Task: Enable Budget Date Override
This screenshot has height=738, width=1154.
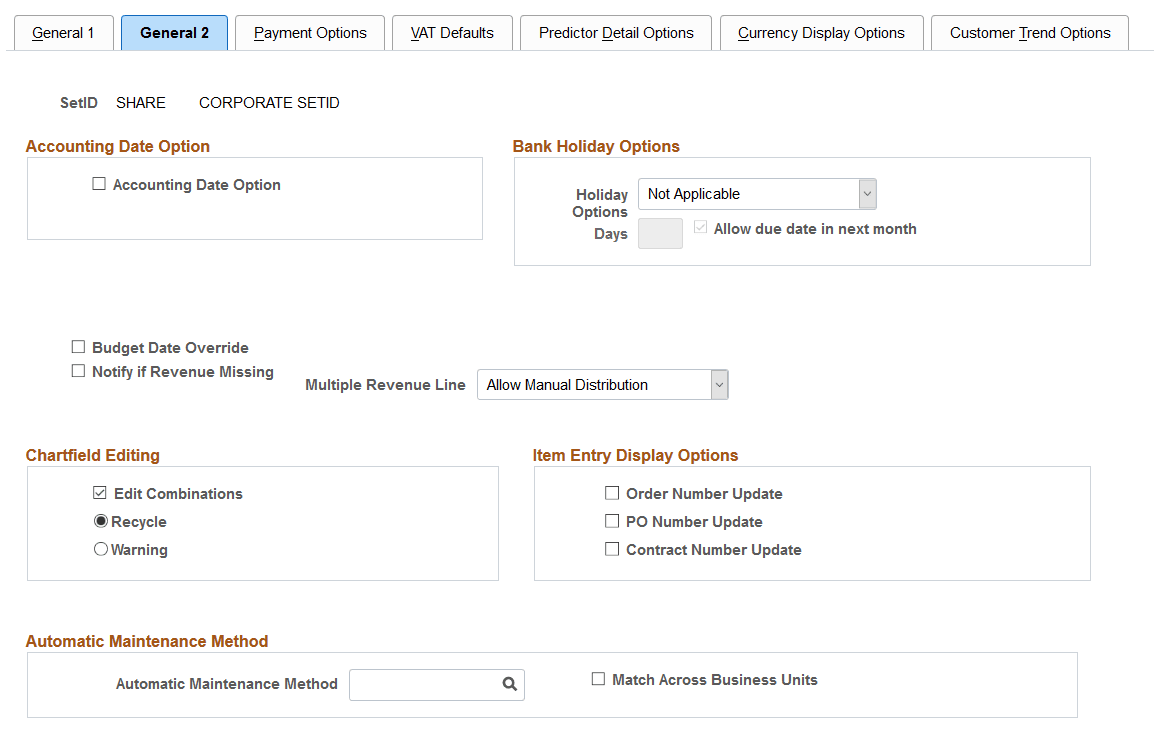Action: (x=78, y=346)
